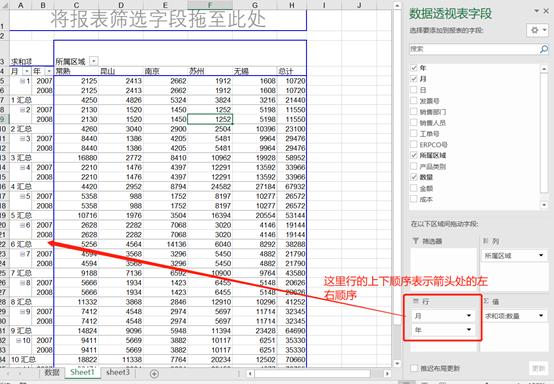Collapse the month 3 group
This screenshot has width=554, height=384.
(x=22, y=138)
